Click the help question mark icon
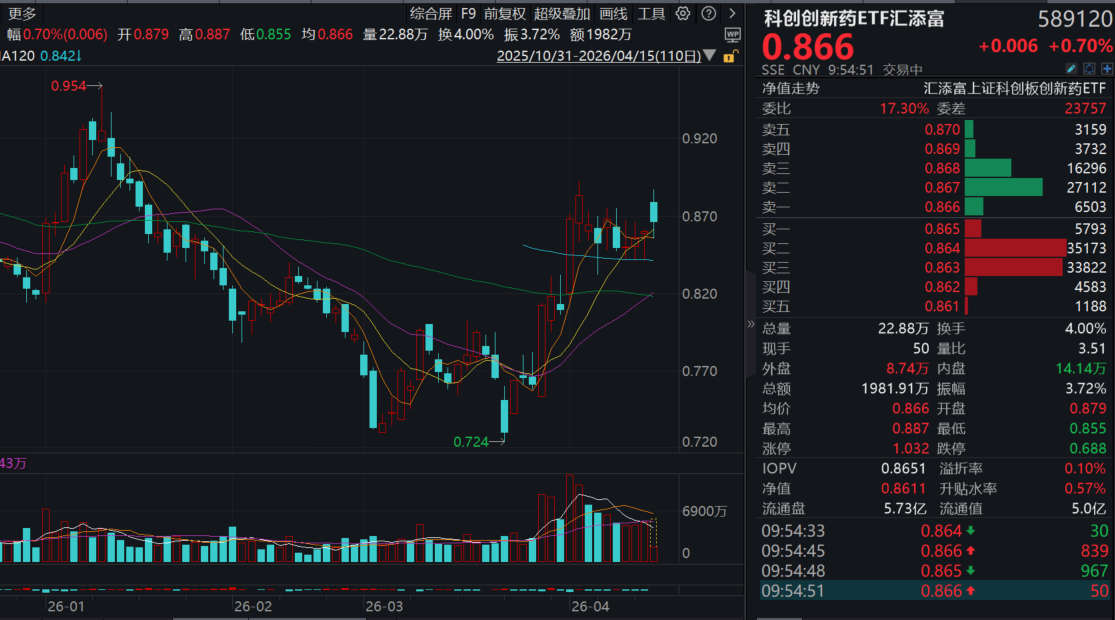 (708, 14)
